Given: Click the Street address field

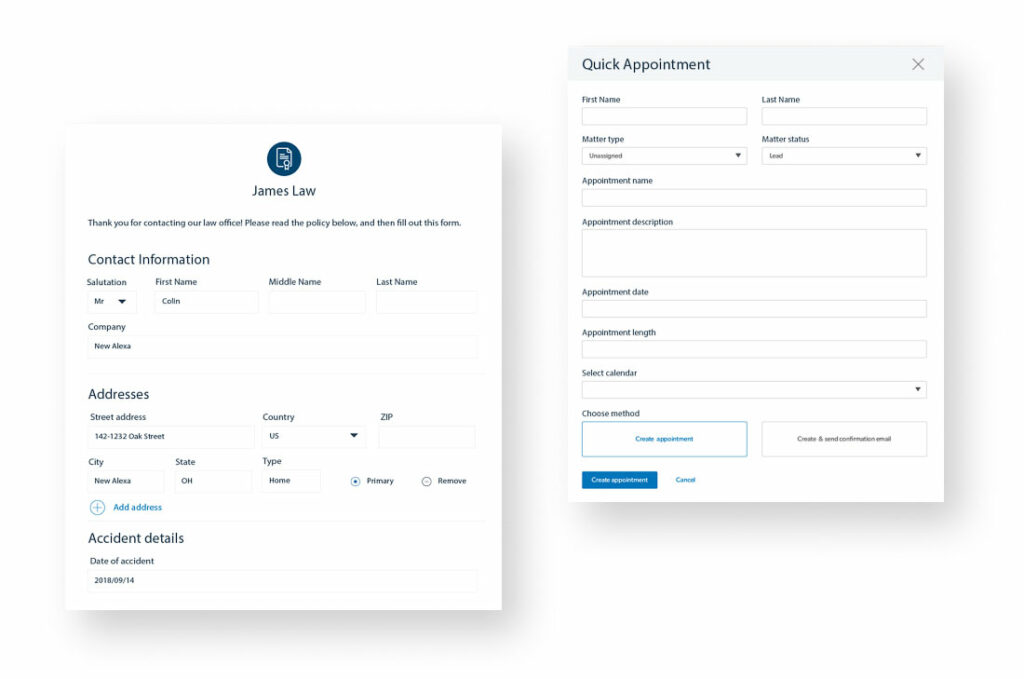Looking at the screenshot, I should (x=171, y=437).
